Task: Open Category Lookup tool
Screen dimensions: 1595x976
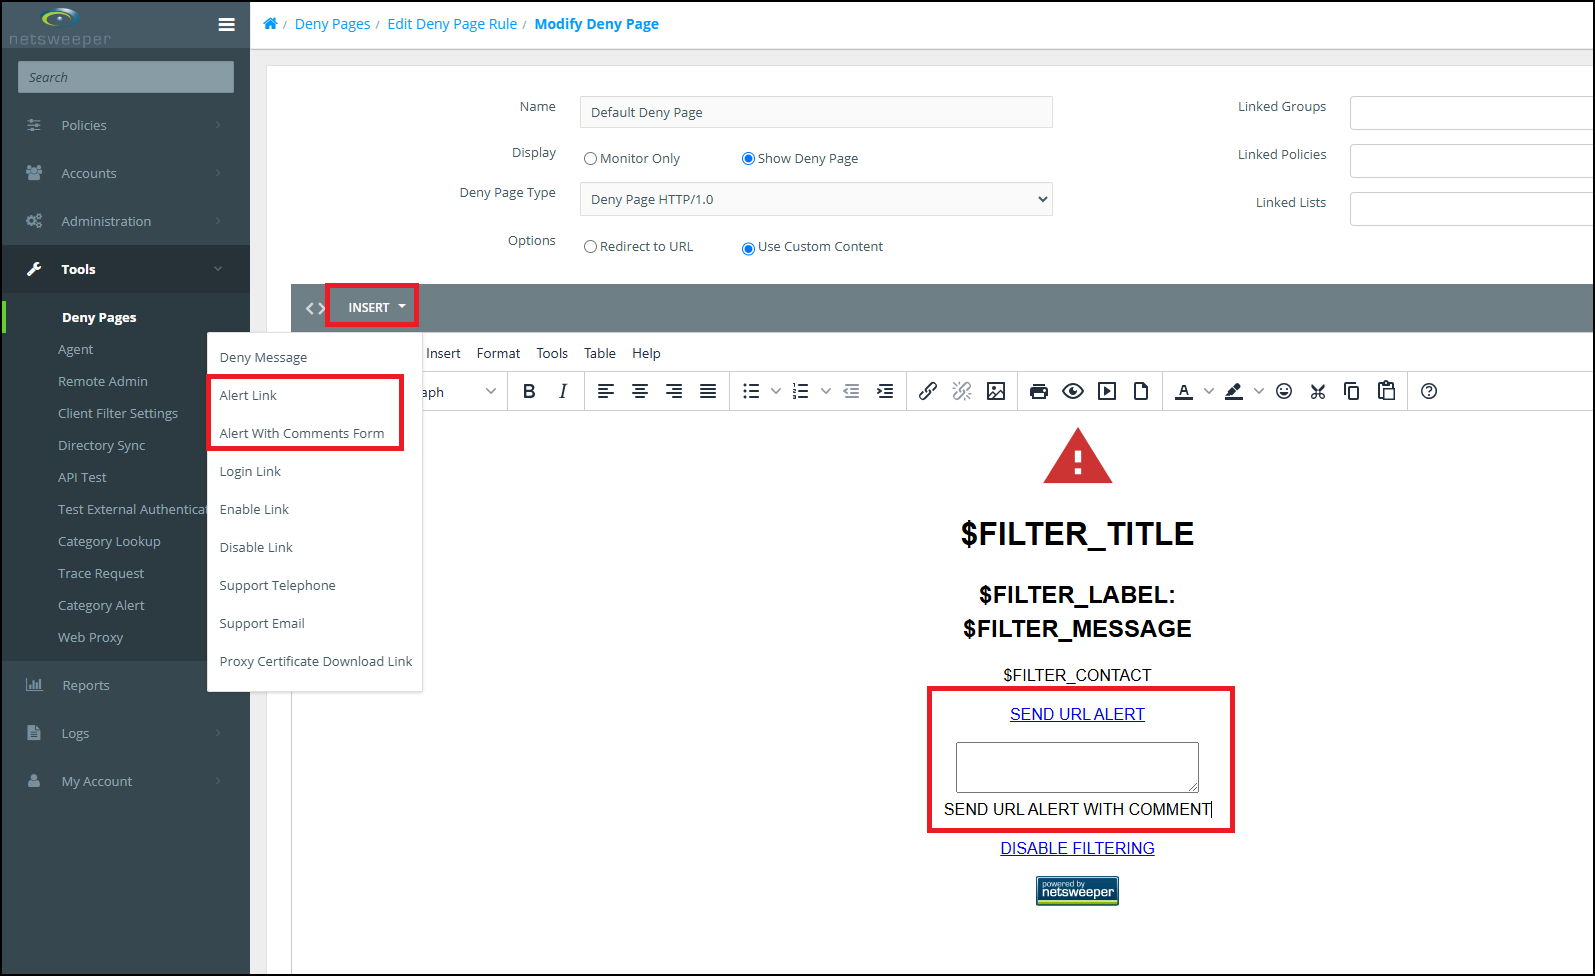Action: click(109, 541)
